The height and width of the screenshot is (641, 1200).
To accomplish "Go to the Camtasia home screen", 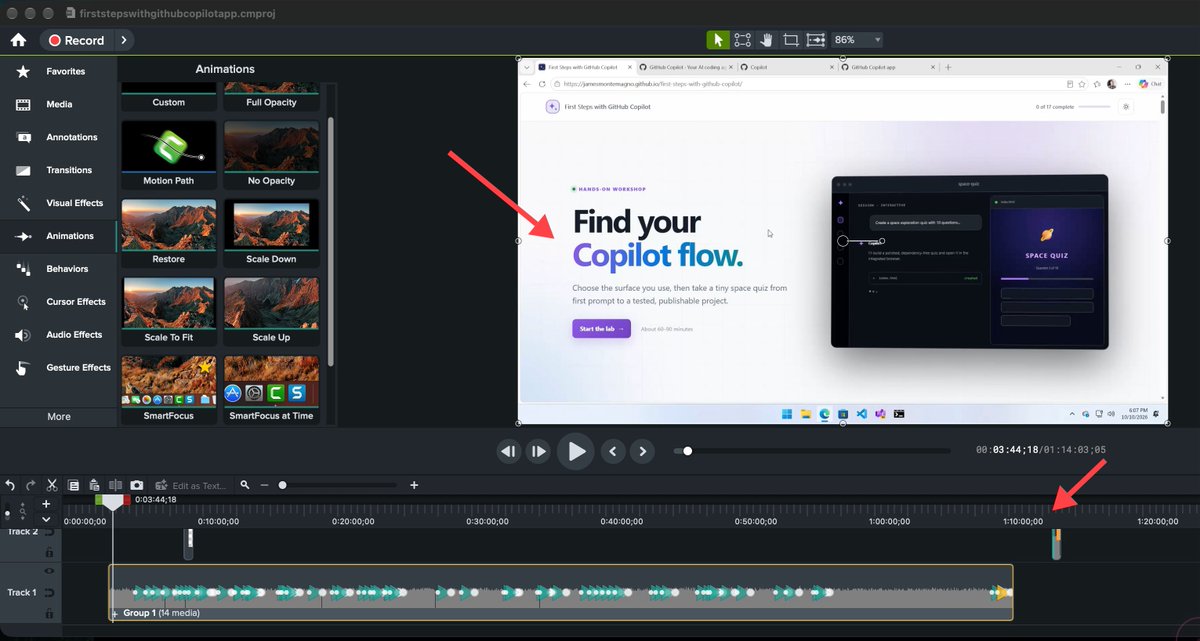I will point(17,40).
